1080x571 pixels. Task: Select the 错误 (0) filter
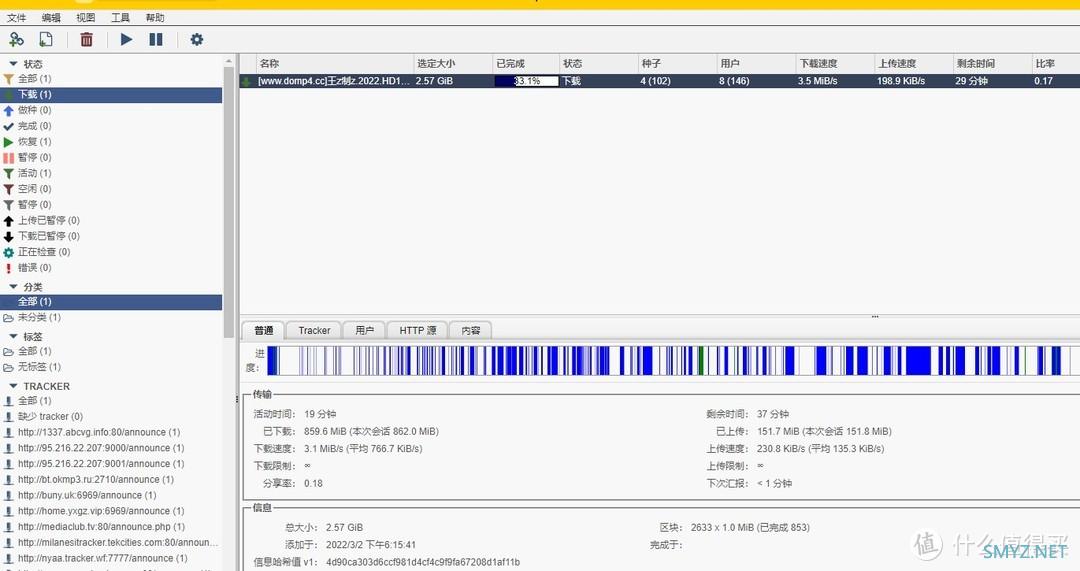point(111,268)
